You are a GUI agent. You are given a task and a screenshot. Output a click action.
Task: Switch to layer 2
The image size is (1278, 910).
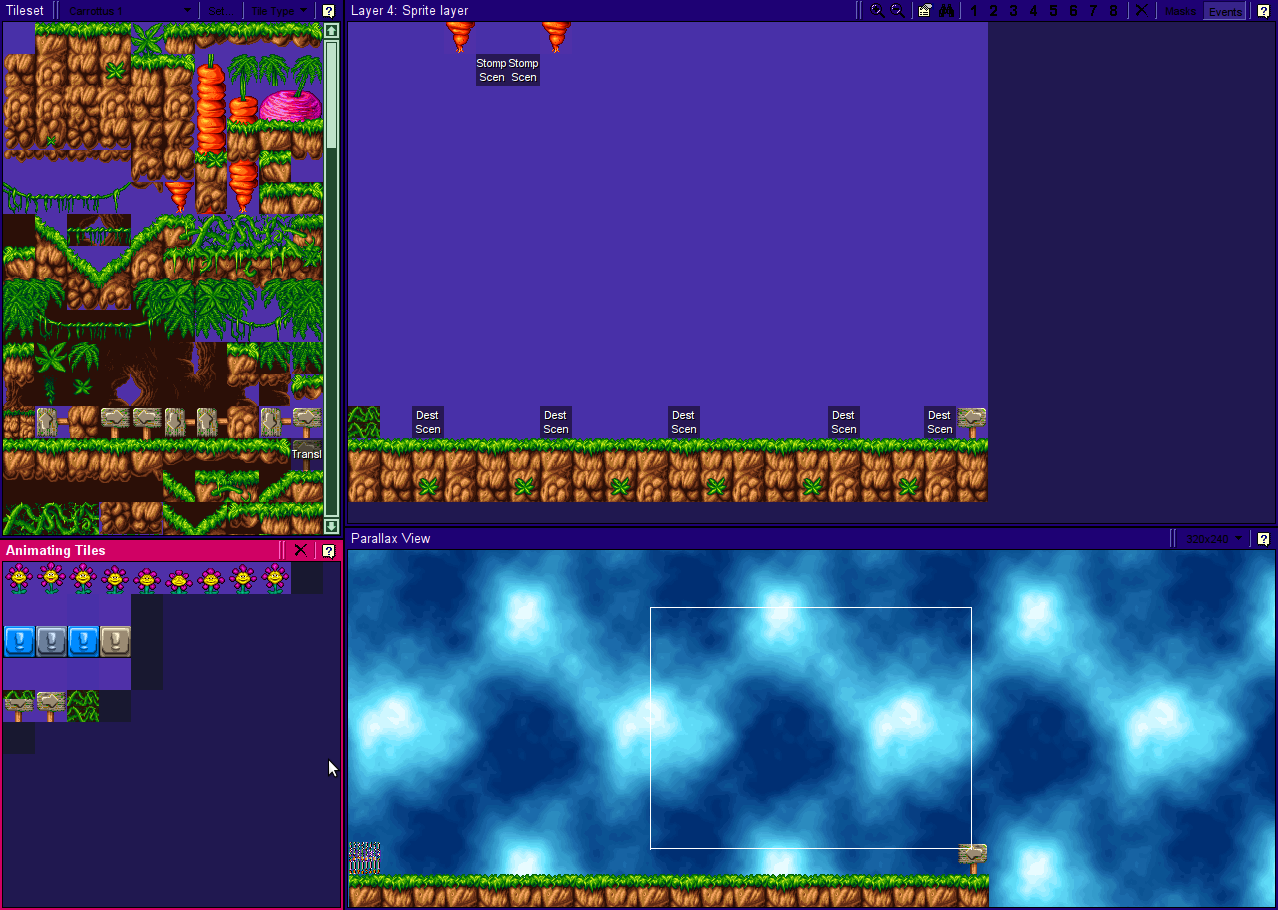(x=993, y=11)
